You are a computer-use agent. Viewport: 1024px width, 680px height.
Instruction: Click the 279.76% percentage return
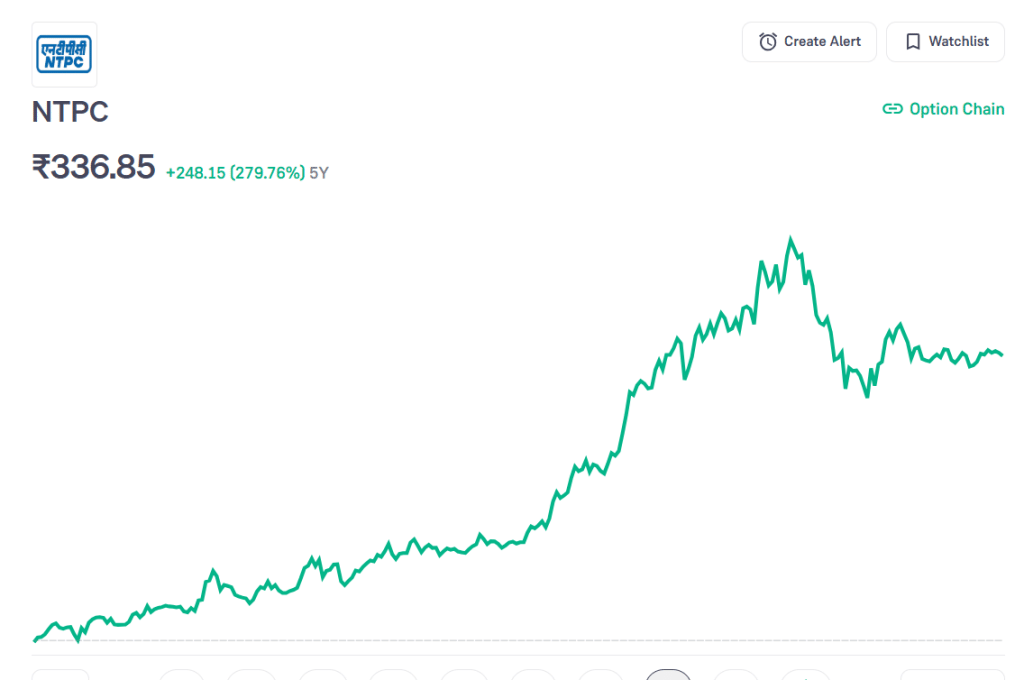[267, 173]
